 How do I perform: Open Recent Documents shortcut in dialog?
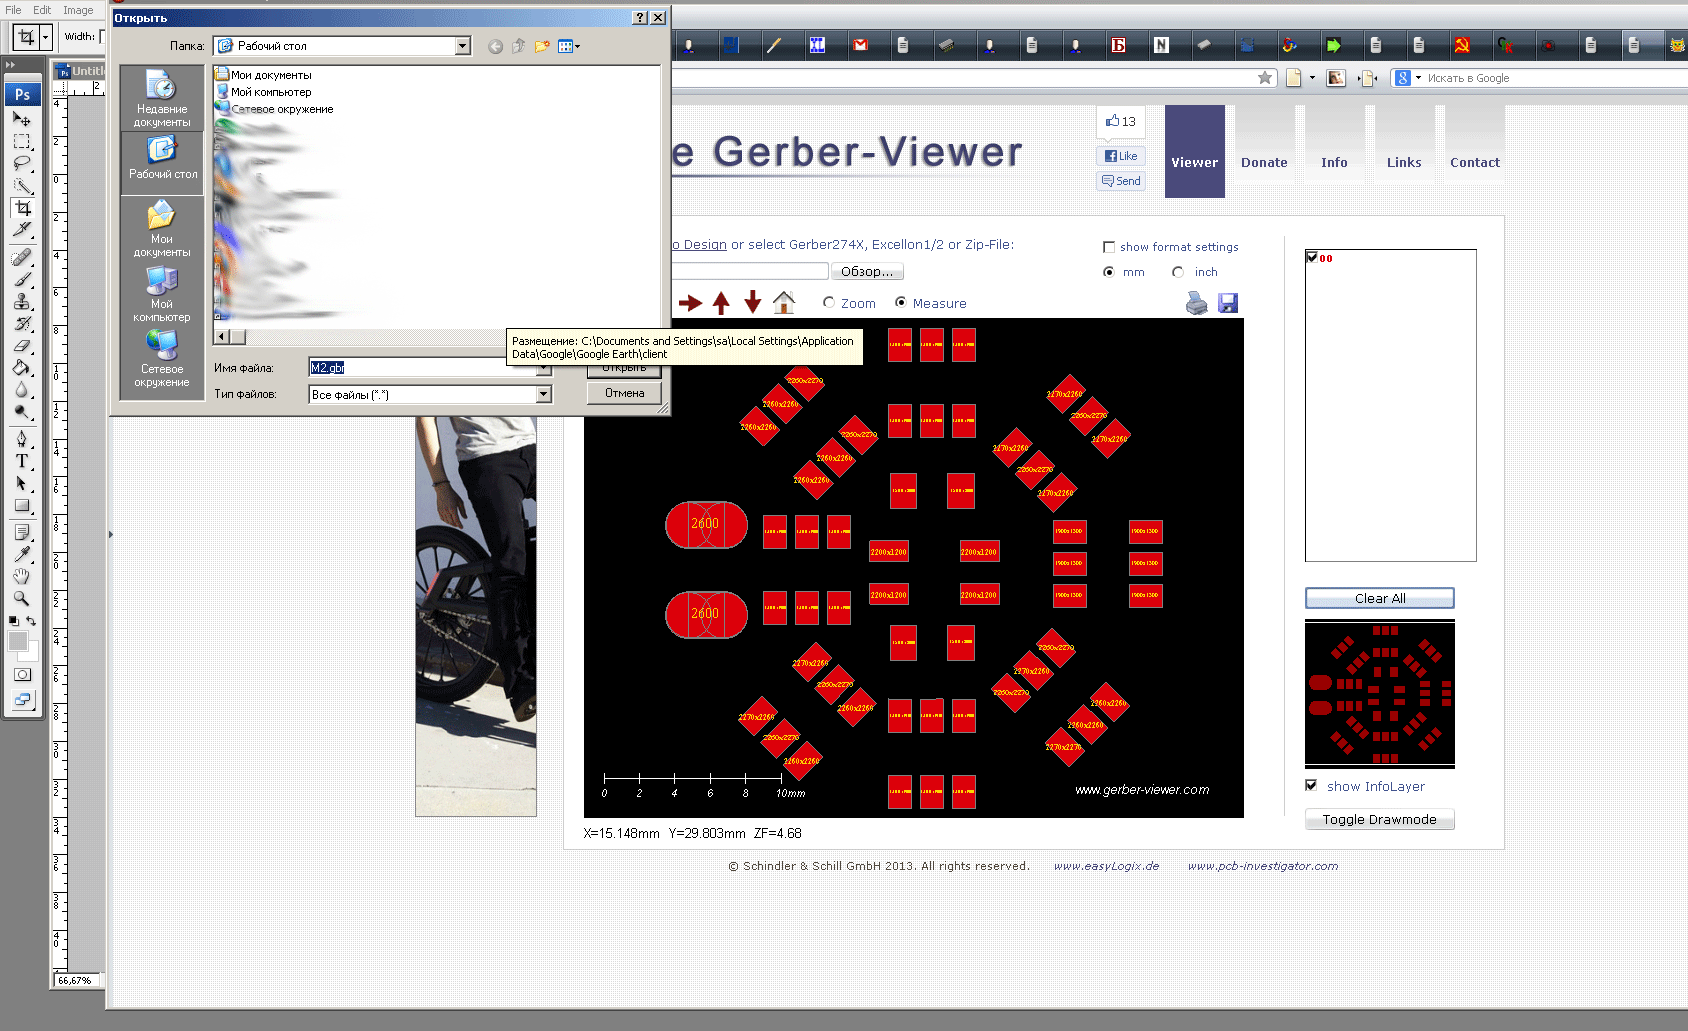tap(162, 98)
